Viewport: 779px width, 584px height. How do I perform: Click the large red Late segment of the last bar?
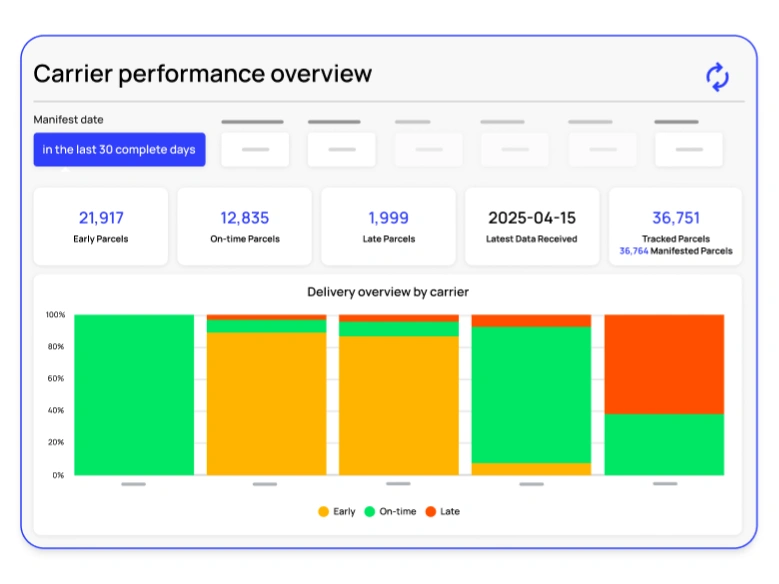point(664,364)
